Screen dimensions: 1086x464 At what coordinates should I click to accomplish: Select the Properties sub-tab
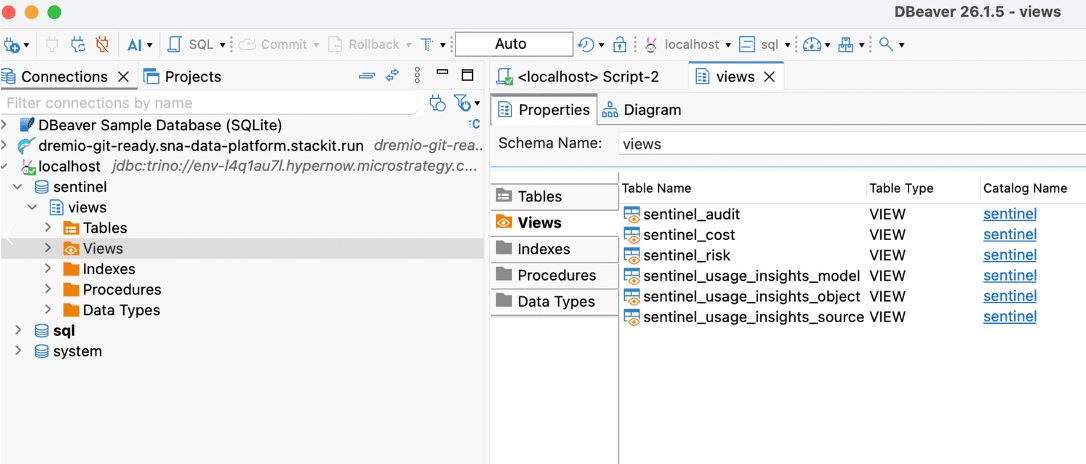pyautogui.click(x=544, y=109)
